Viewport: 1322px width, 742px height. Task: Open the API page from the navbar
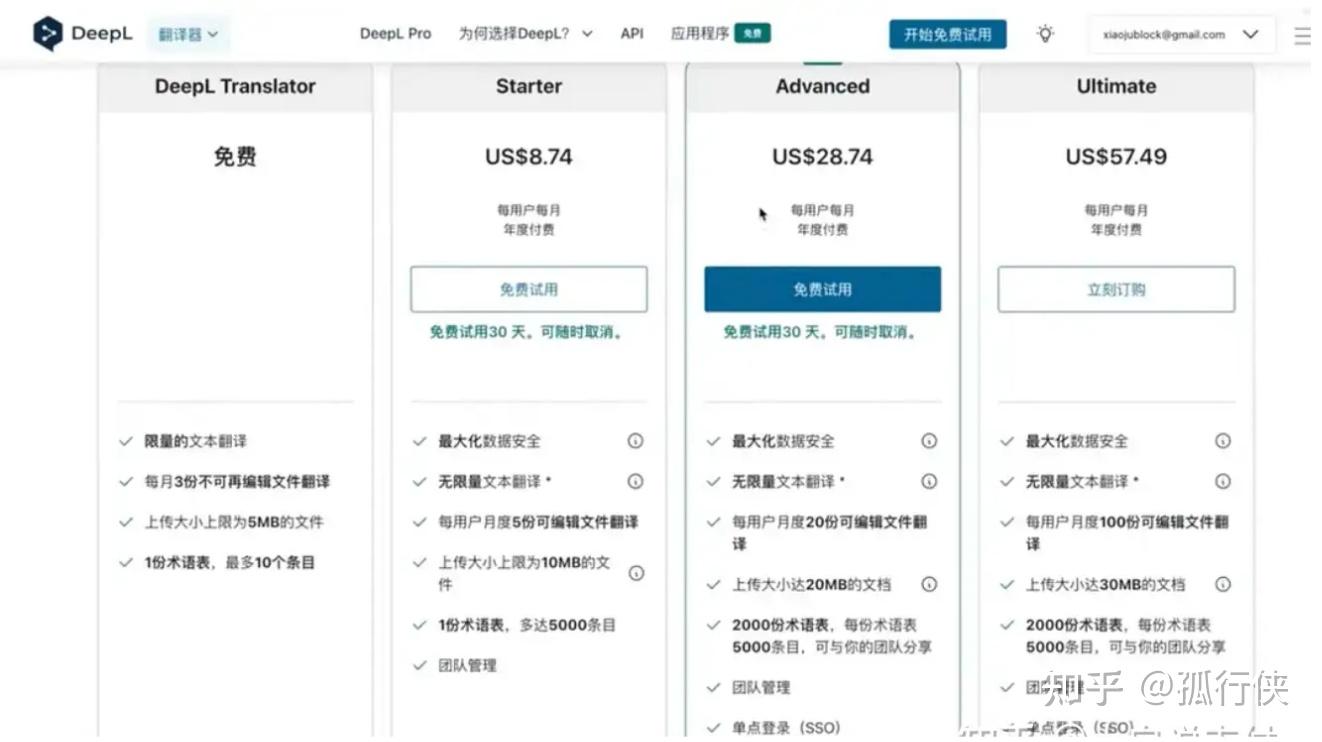632,32
